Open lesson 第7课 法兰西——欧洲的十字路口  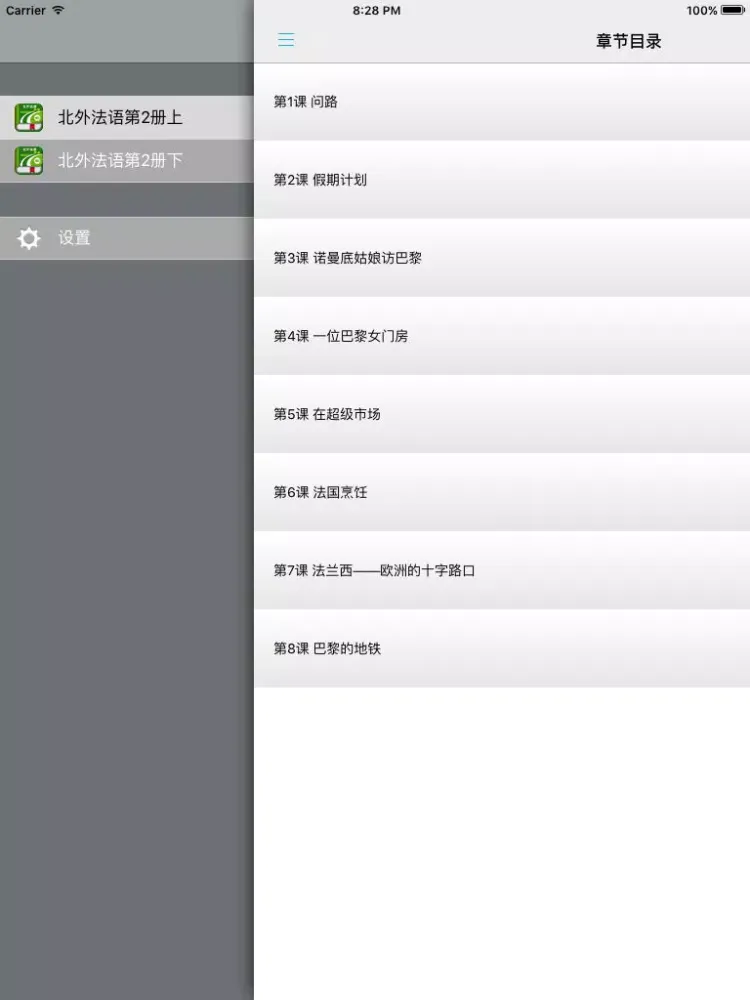click(x=502, y=570)
